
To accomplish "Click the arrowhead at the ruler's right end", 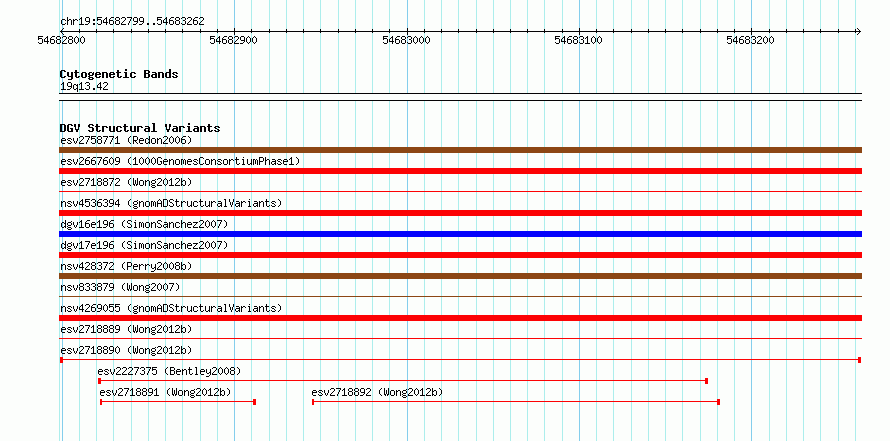I will [x=858, y=31].
